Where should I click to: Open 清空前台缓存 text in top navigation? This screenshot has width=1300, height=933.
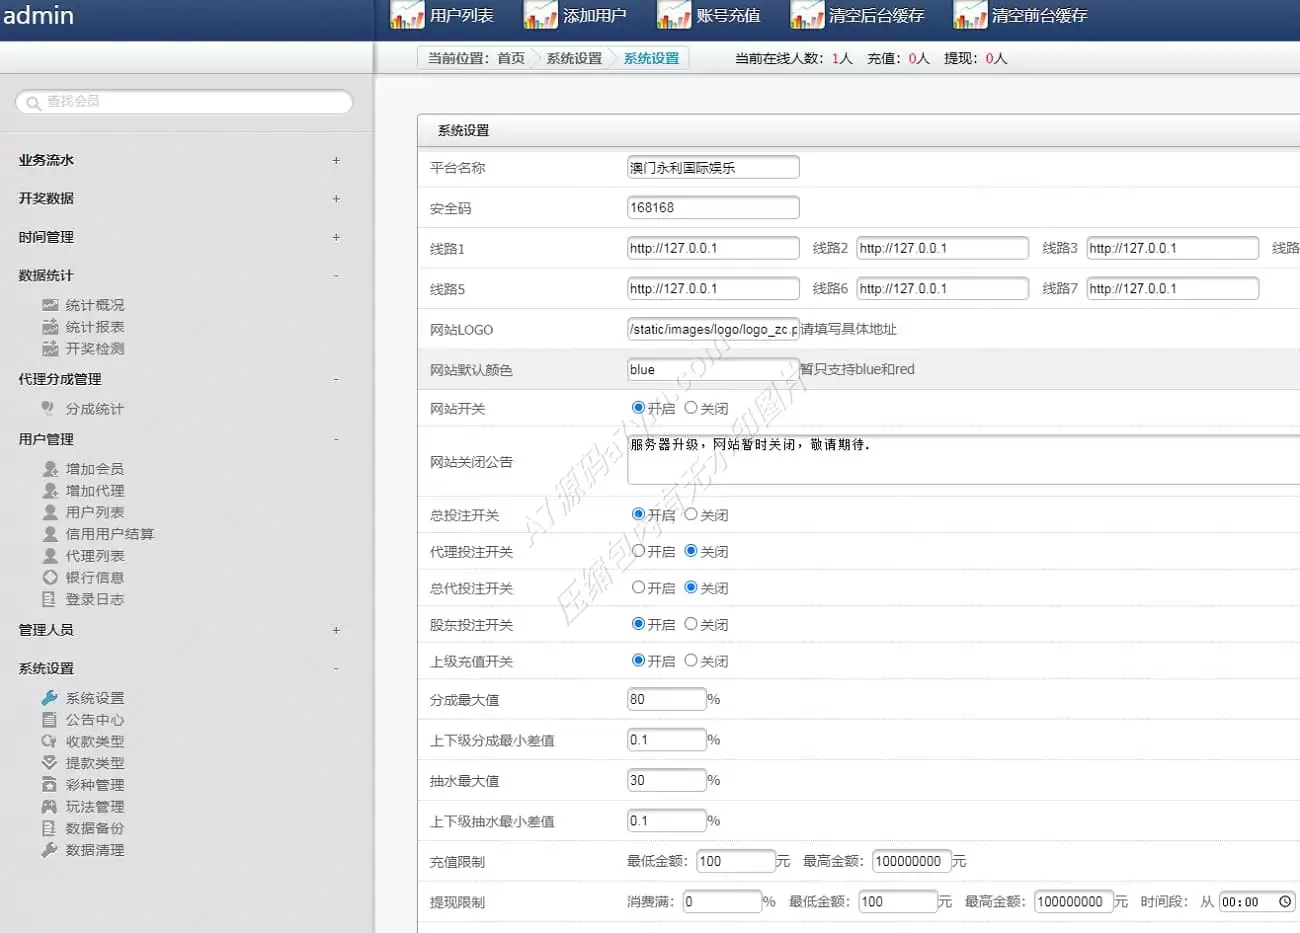pos(1040,15)
